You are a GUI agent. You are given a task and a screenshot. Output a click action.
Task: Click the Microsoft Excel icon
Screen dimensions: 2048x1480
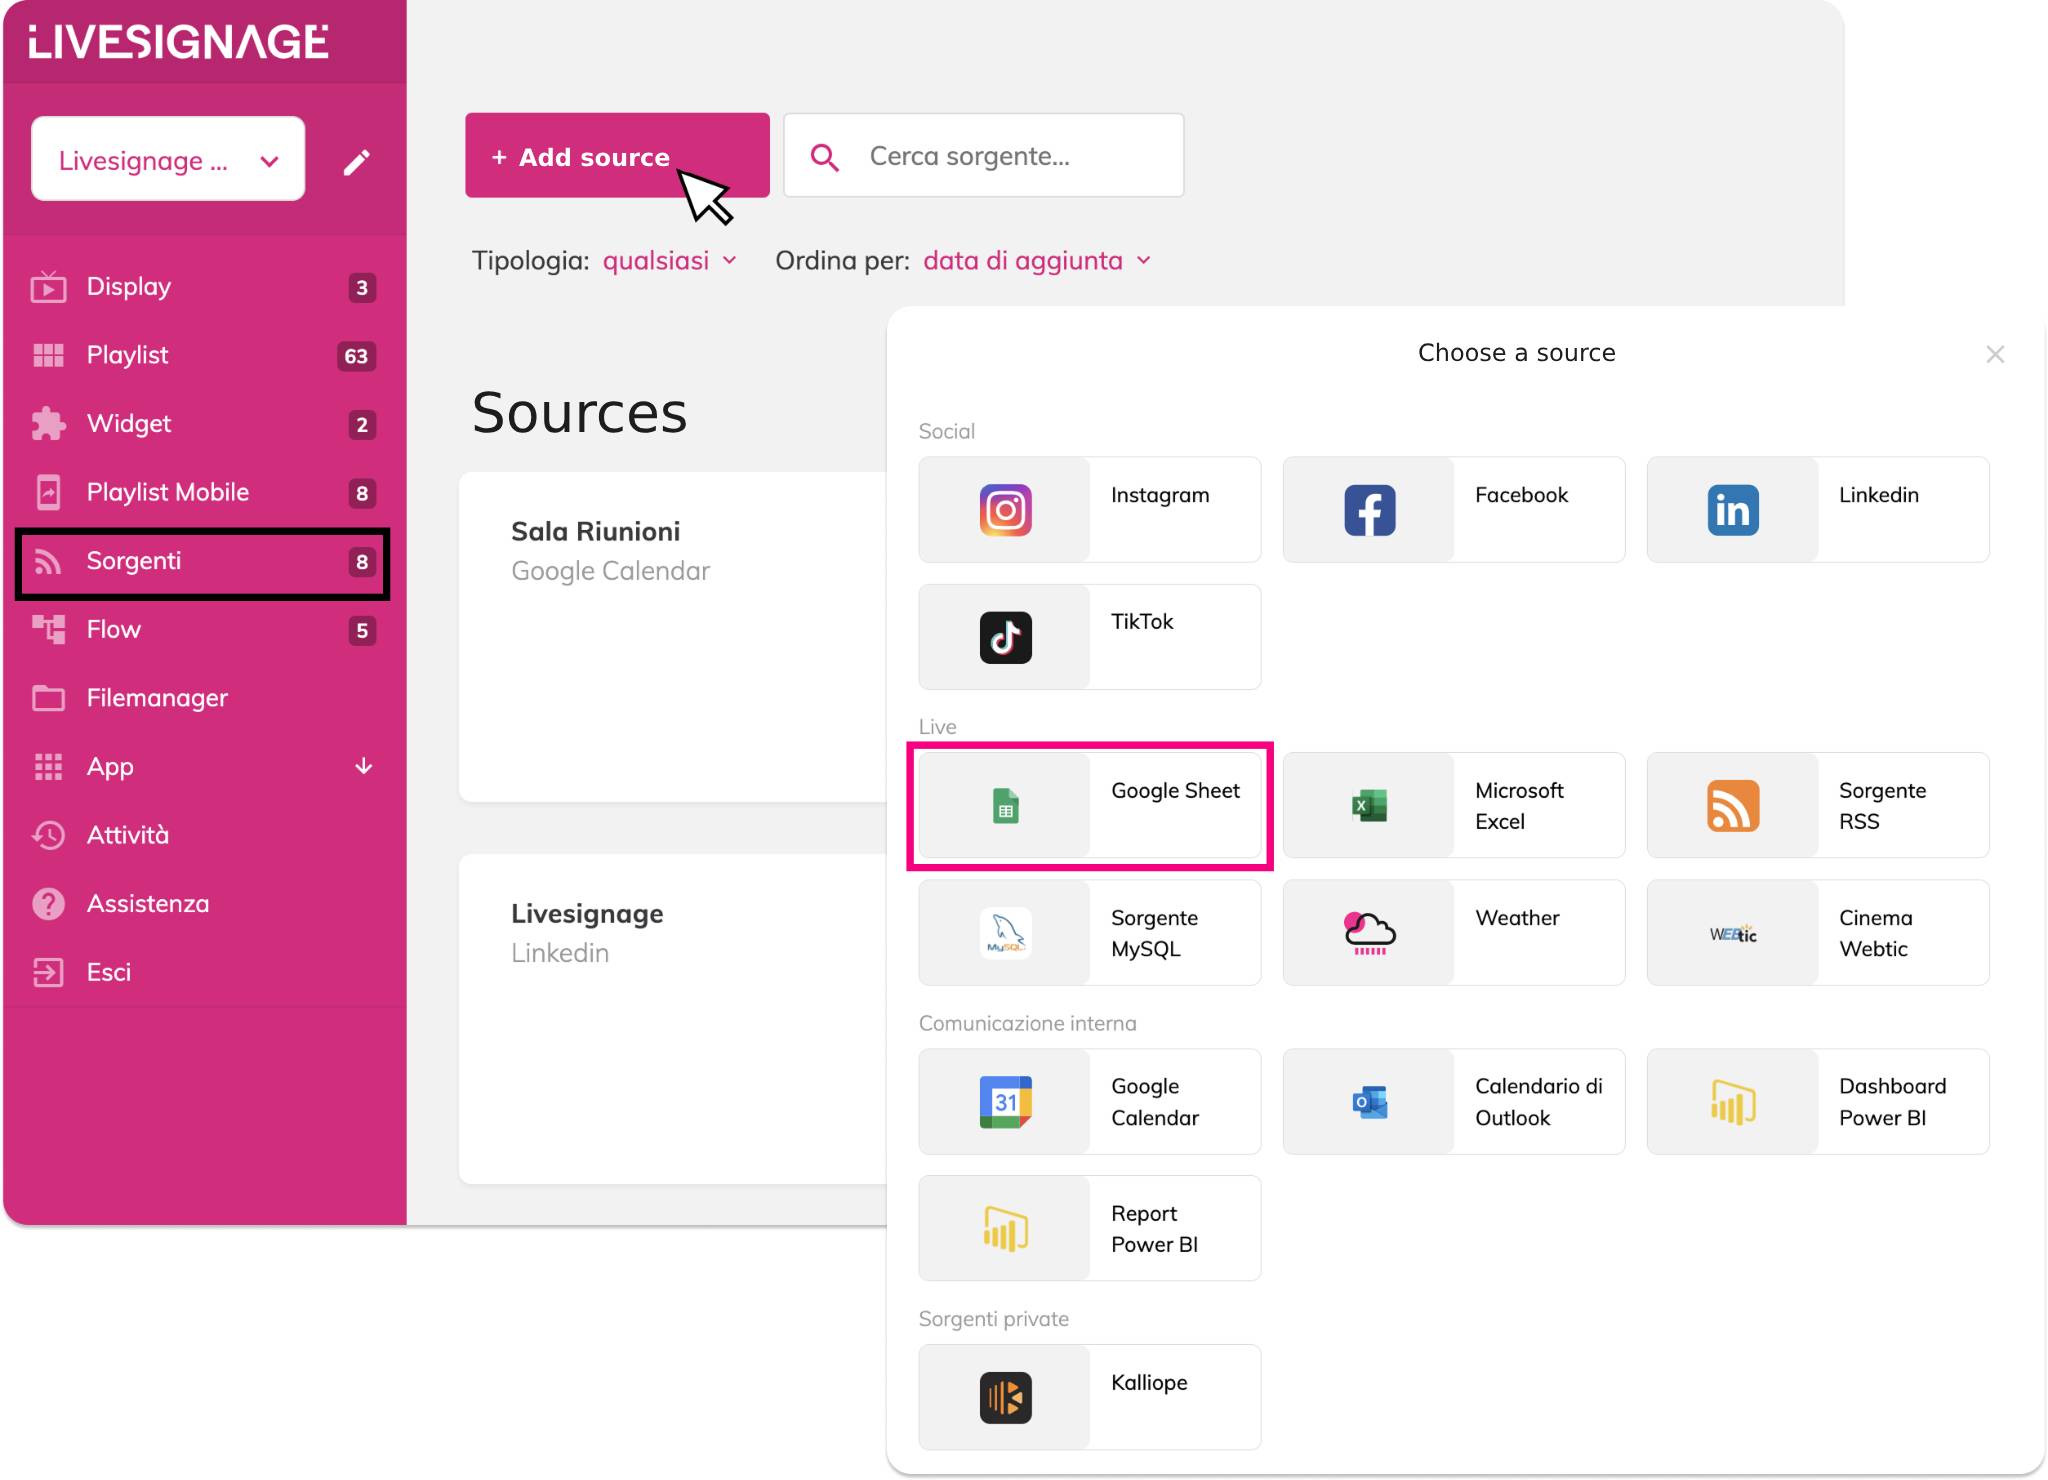click(x=1369, y=806)
